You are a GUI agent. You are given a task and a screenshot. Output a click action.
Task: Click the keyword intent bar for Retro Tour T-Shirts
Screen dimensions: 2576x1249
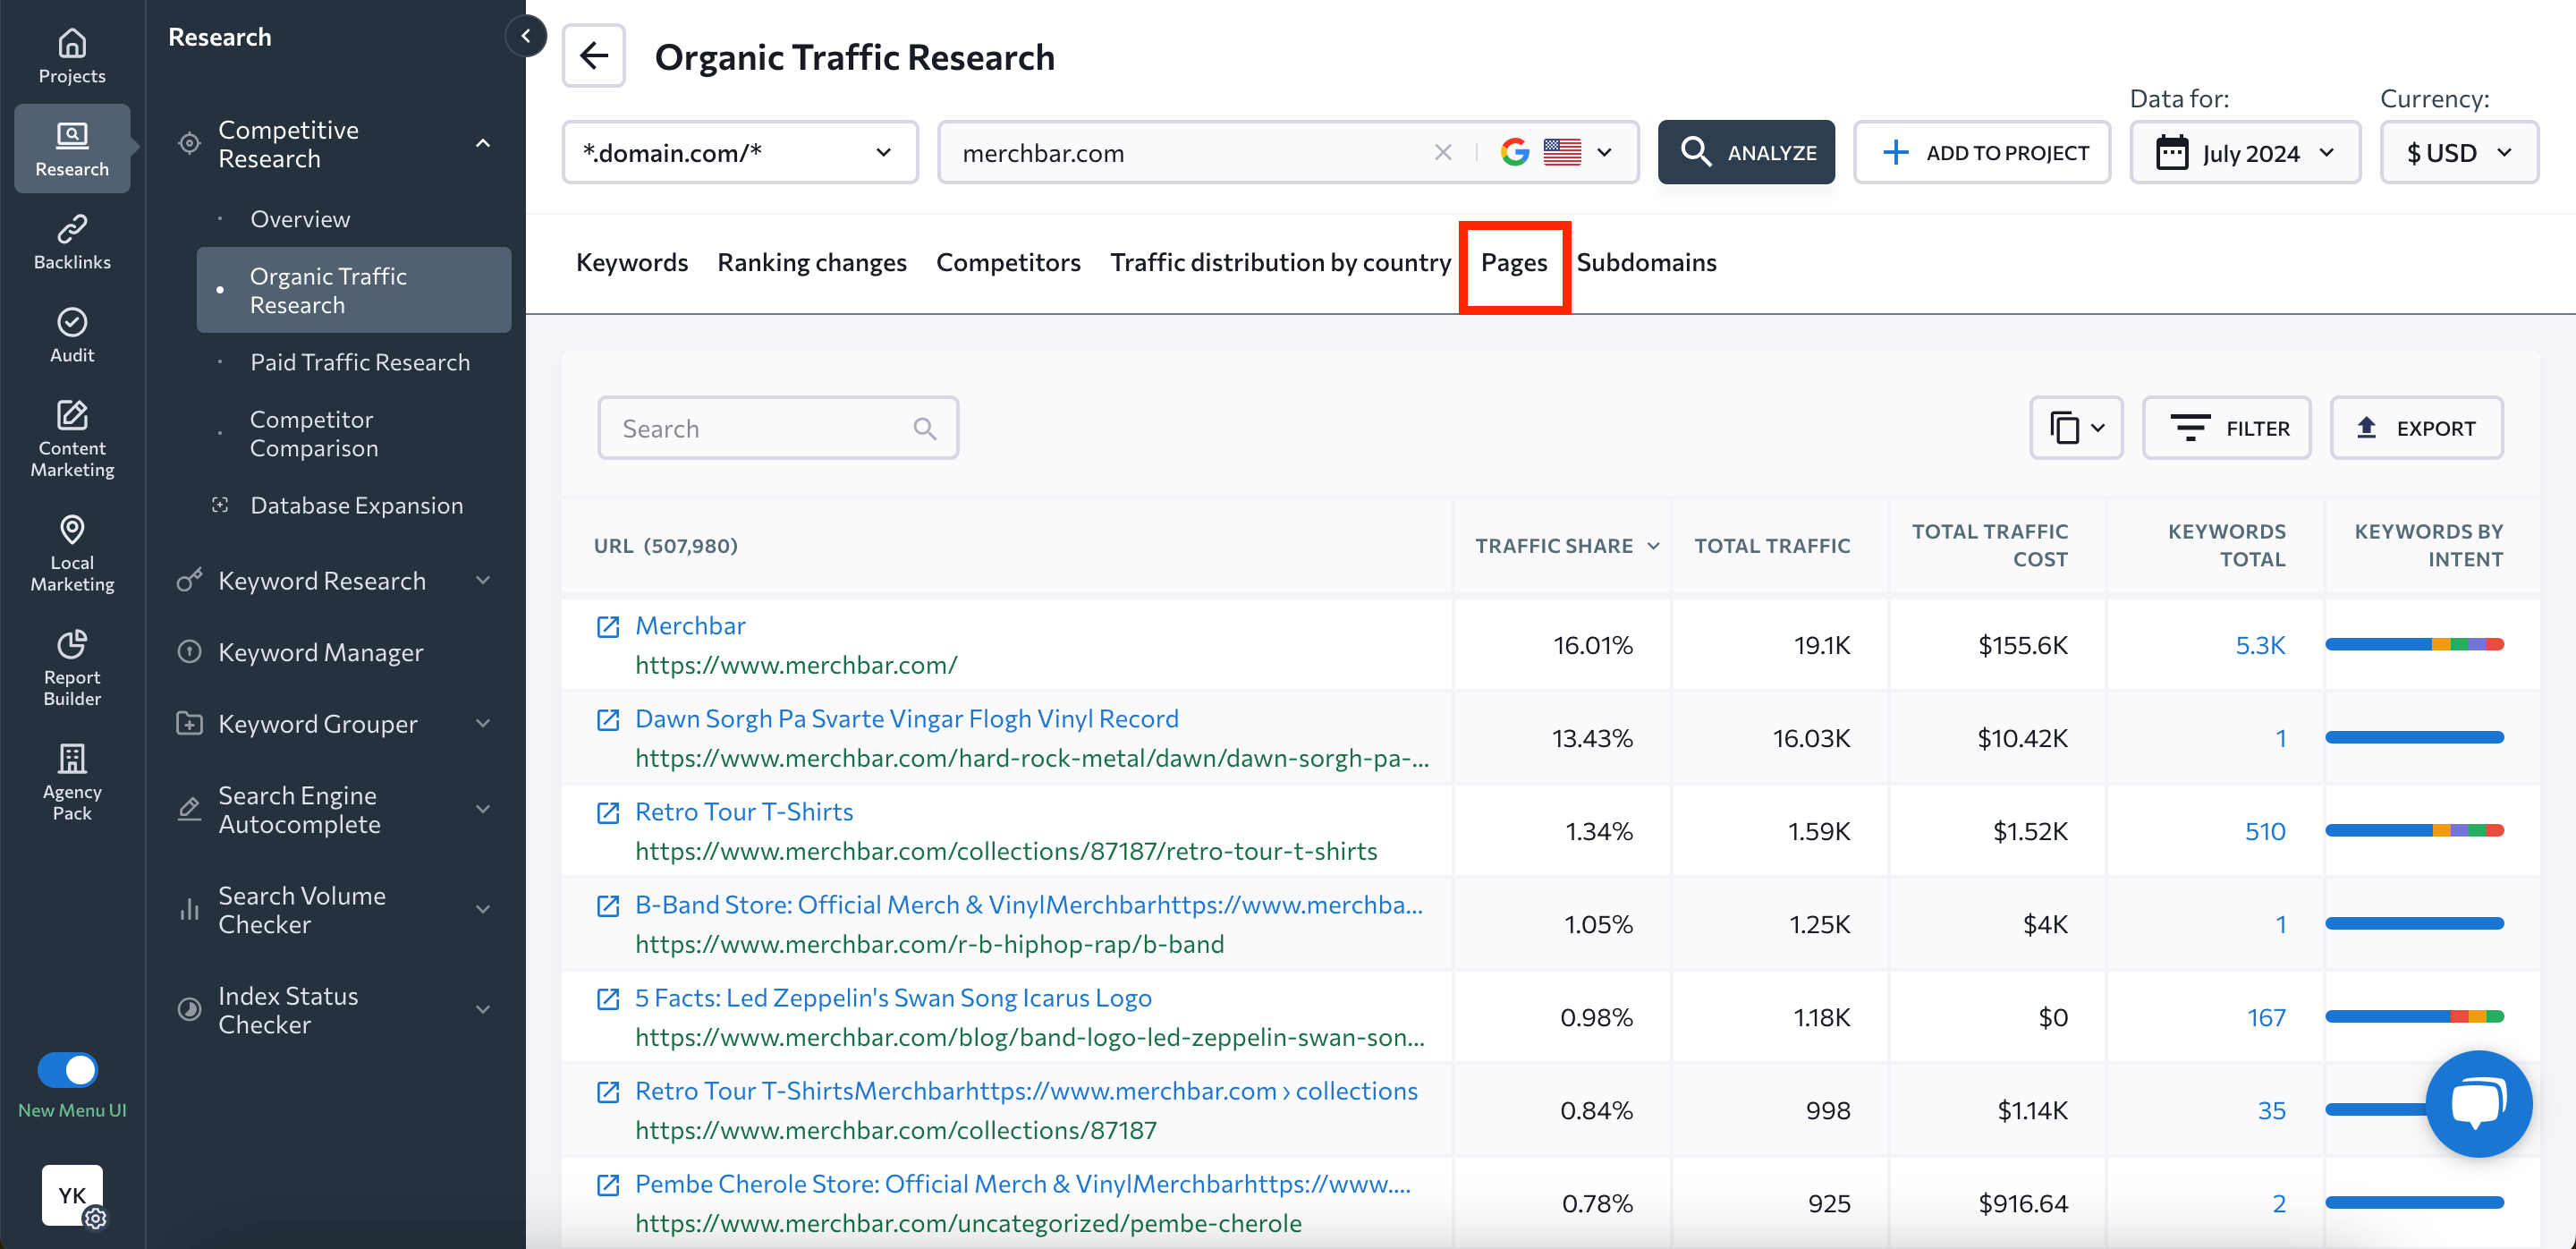click(2416, 830)
